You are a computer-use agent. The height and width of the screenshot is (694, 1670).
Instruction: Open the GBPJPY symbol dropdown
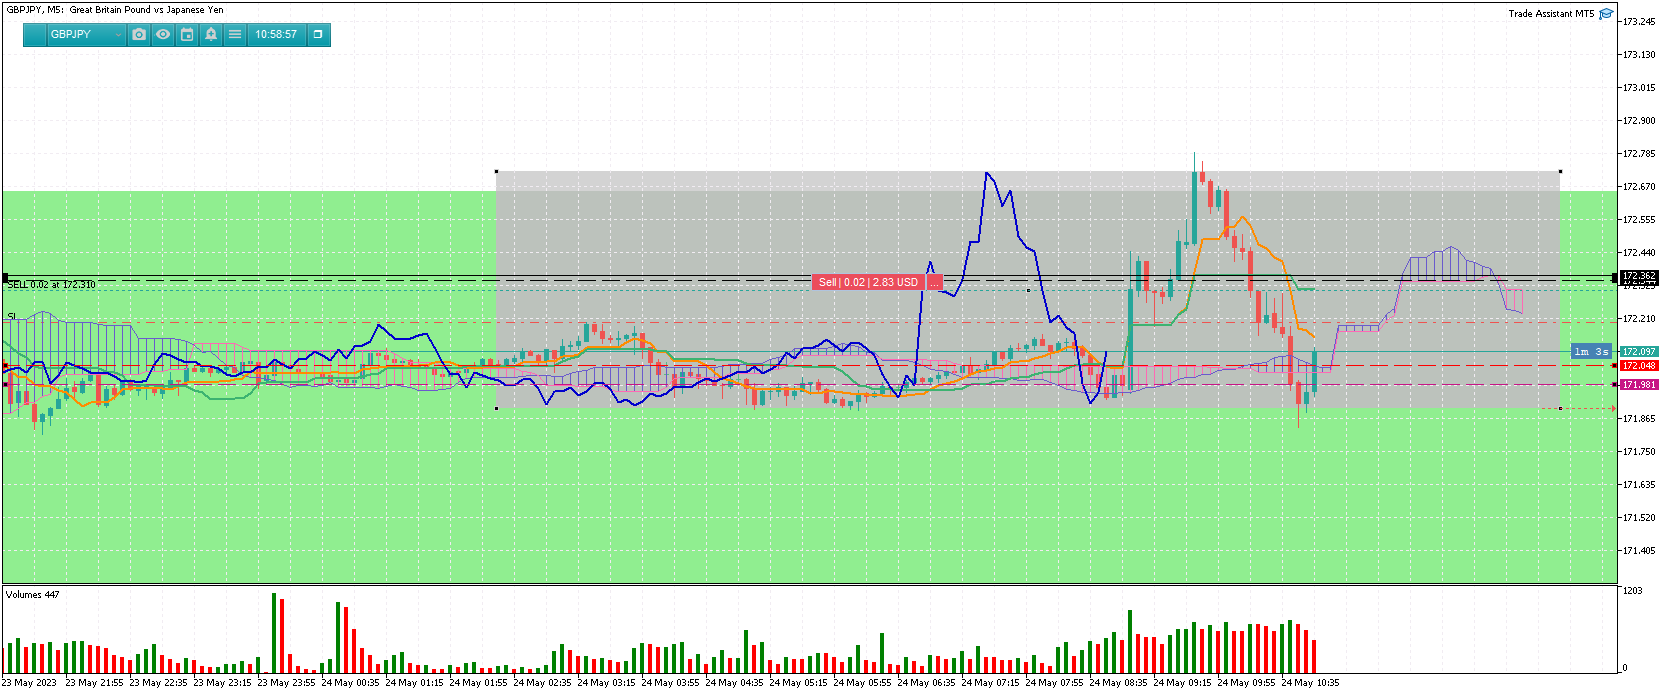[x=86, y=34]
